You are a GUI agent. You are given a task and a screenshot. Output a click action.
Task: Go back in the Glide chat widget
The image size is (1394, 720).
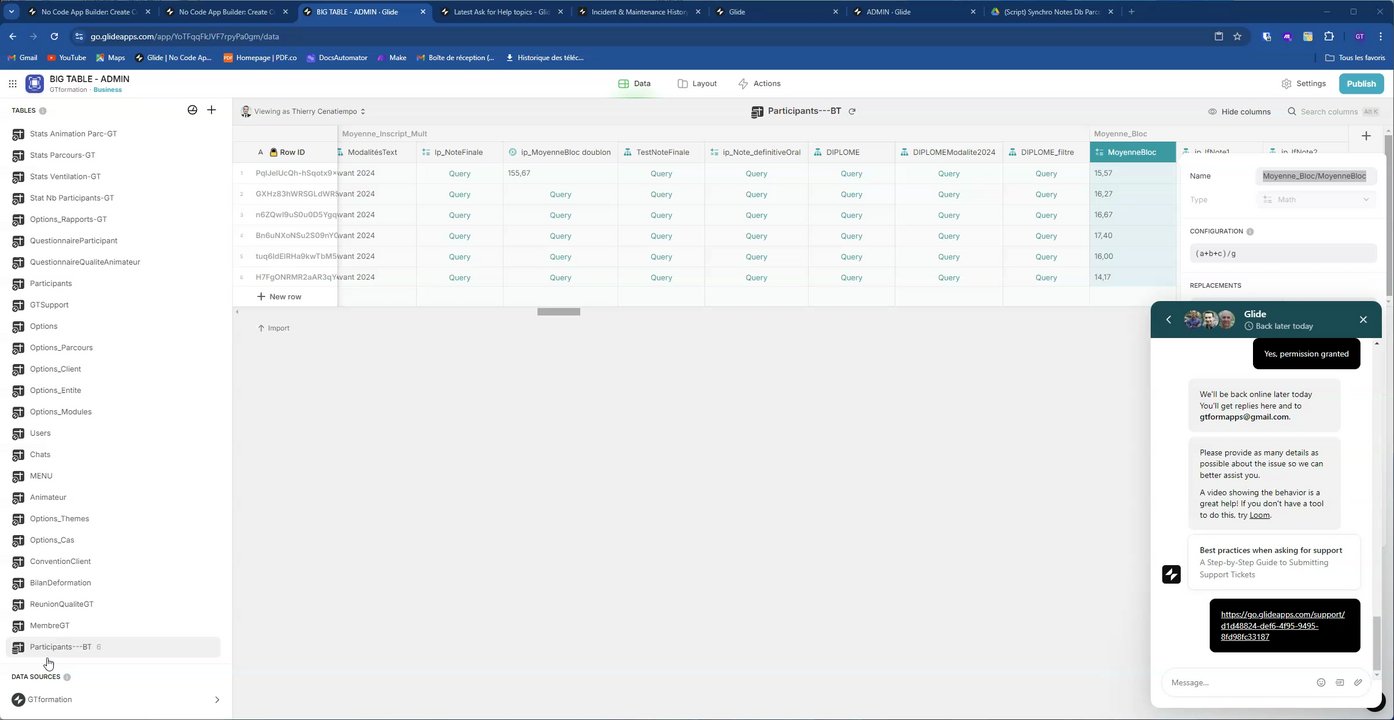pos(1168,320)
